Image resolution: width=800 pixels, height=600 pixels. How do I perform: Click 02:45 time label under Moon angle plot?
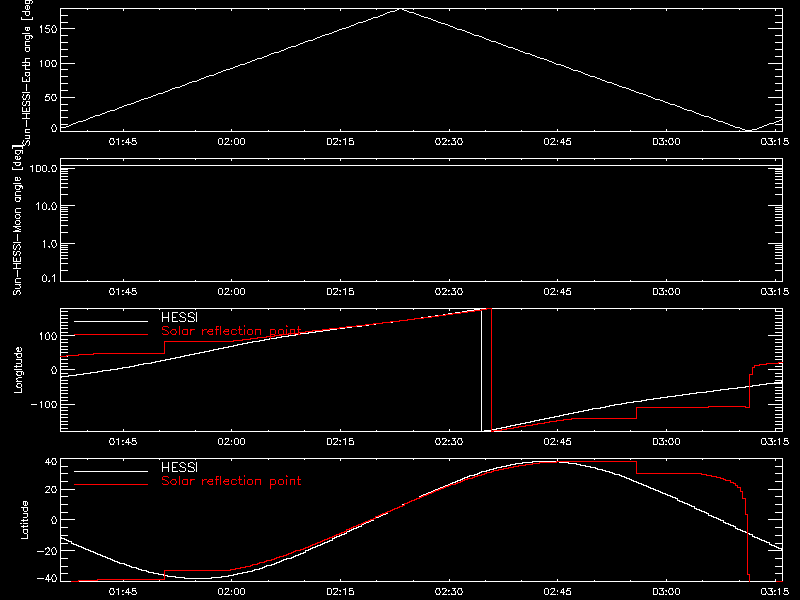pyautogui.click(x=558, y=291)
